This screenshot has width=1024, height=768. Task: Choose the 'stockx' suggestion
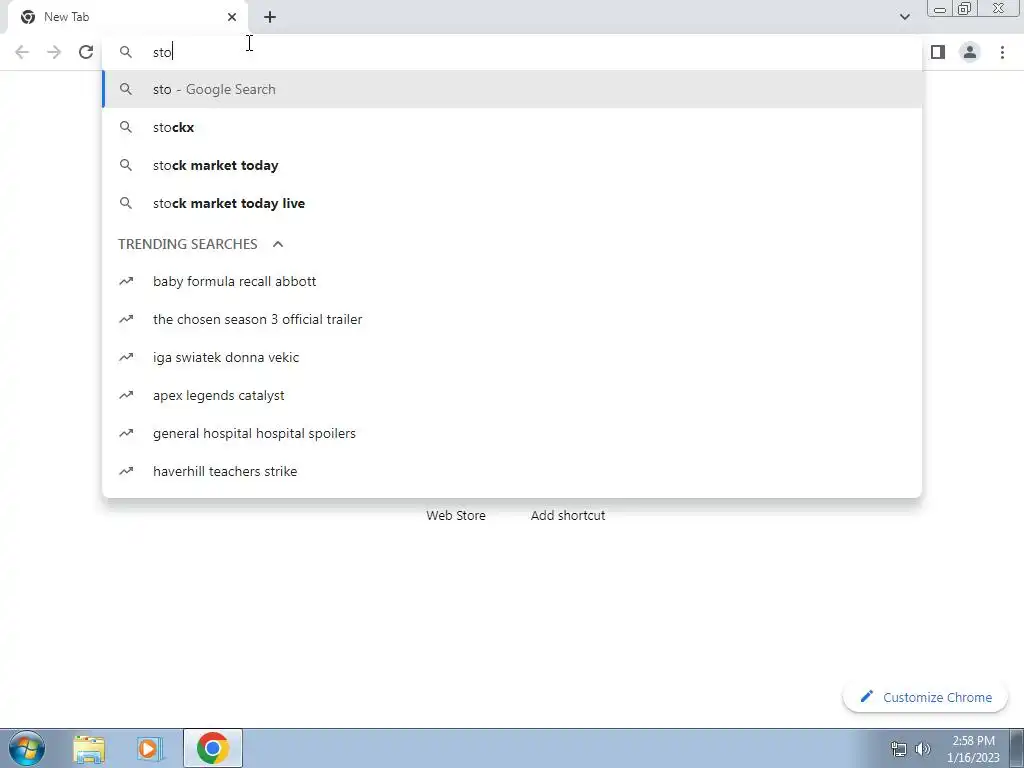click(513, 127)
